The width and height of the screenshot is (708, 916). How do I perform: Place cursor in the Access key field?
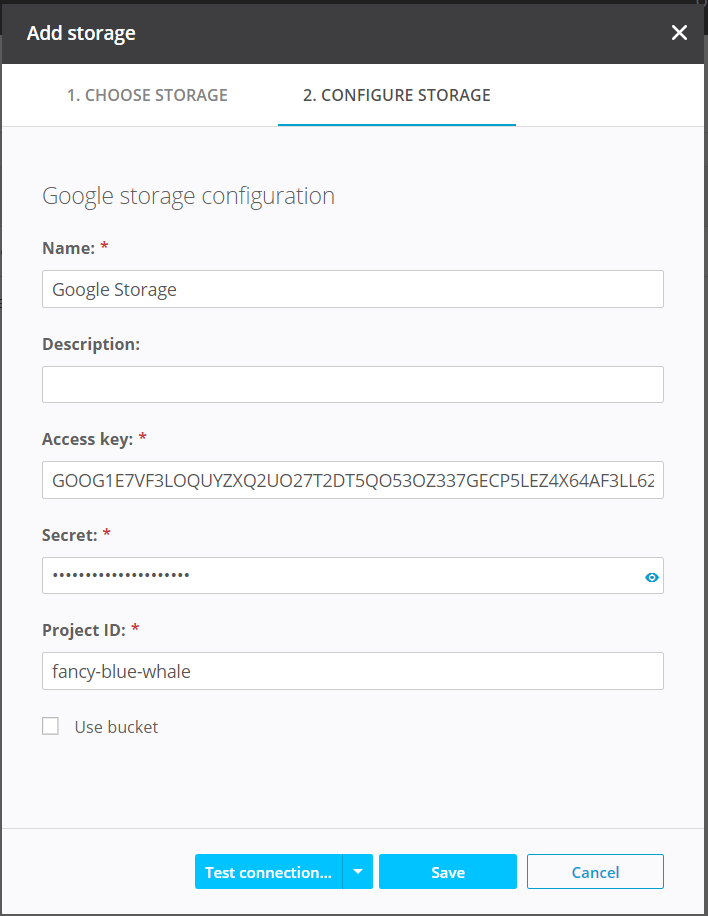(352, 480)
